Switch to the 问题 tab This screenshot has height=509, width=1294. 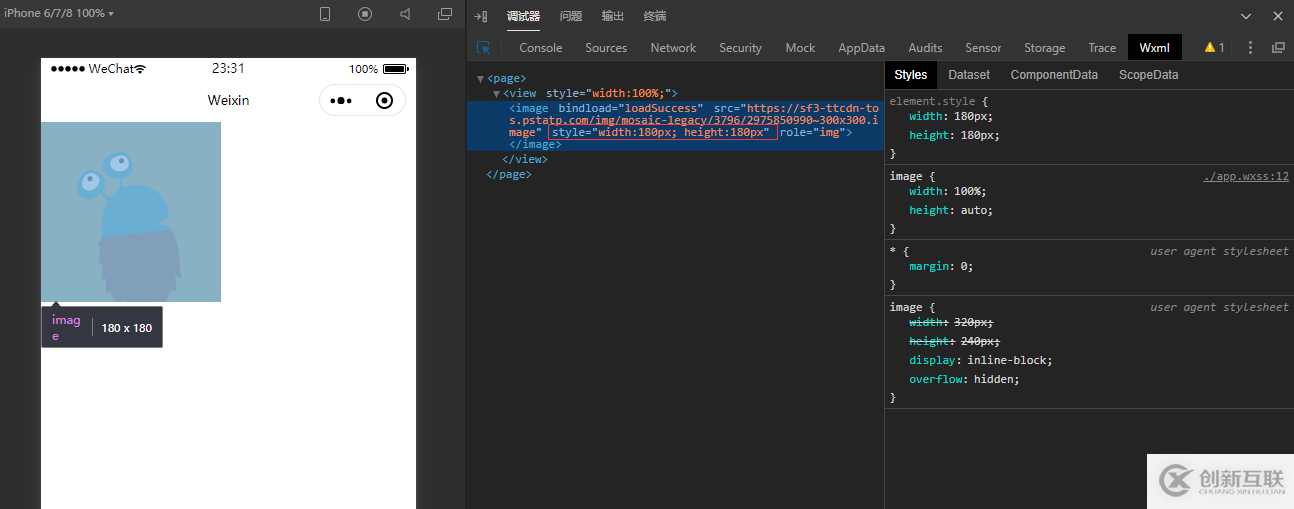pos(571,16)
